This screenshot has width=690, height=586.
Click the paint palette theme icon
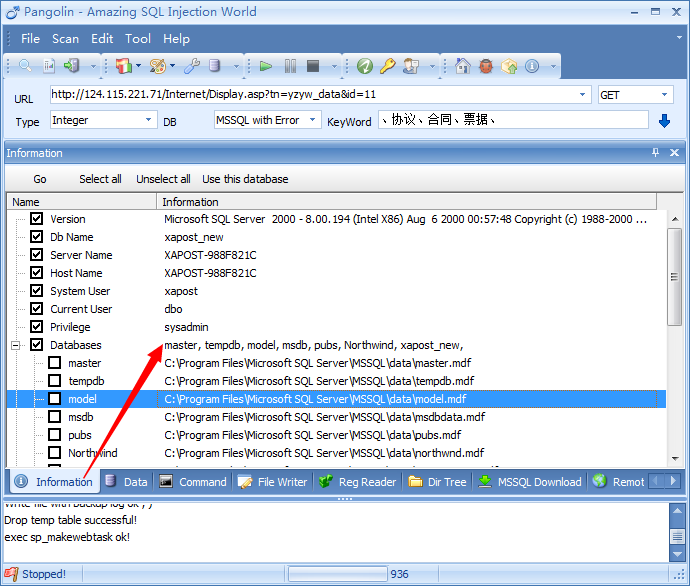[x=157, y=66]
